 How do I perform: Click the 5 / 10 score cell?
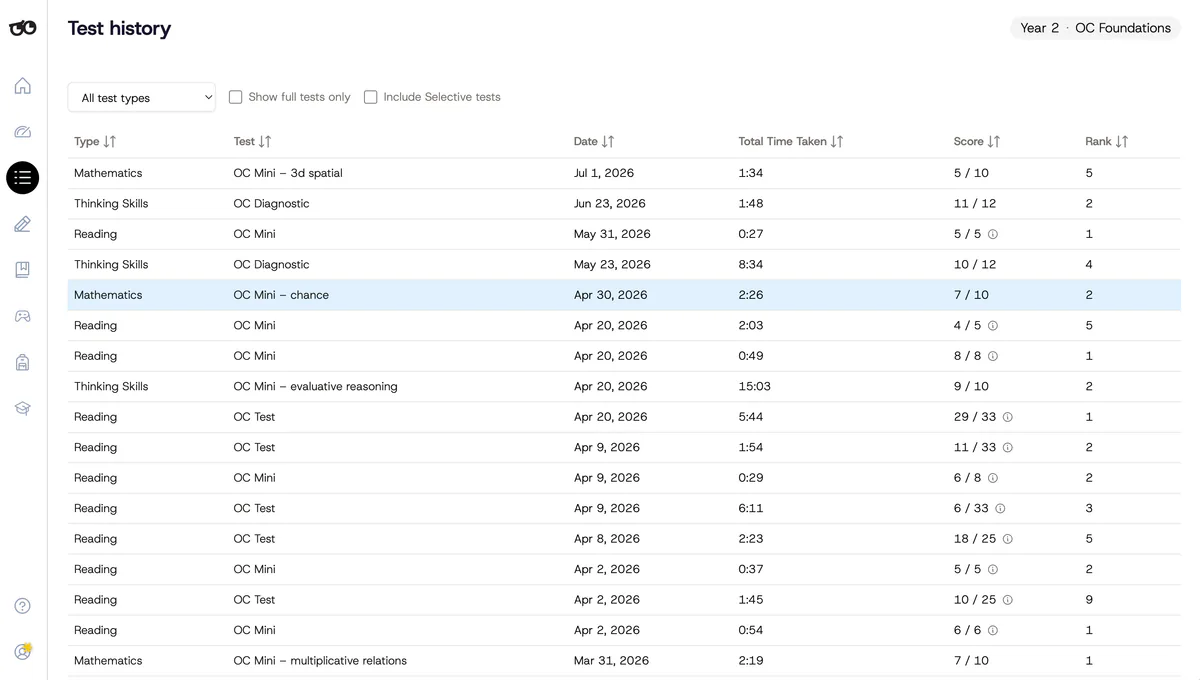(971, 173)
